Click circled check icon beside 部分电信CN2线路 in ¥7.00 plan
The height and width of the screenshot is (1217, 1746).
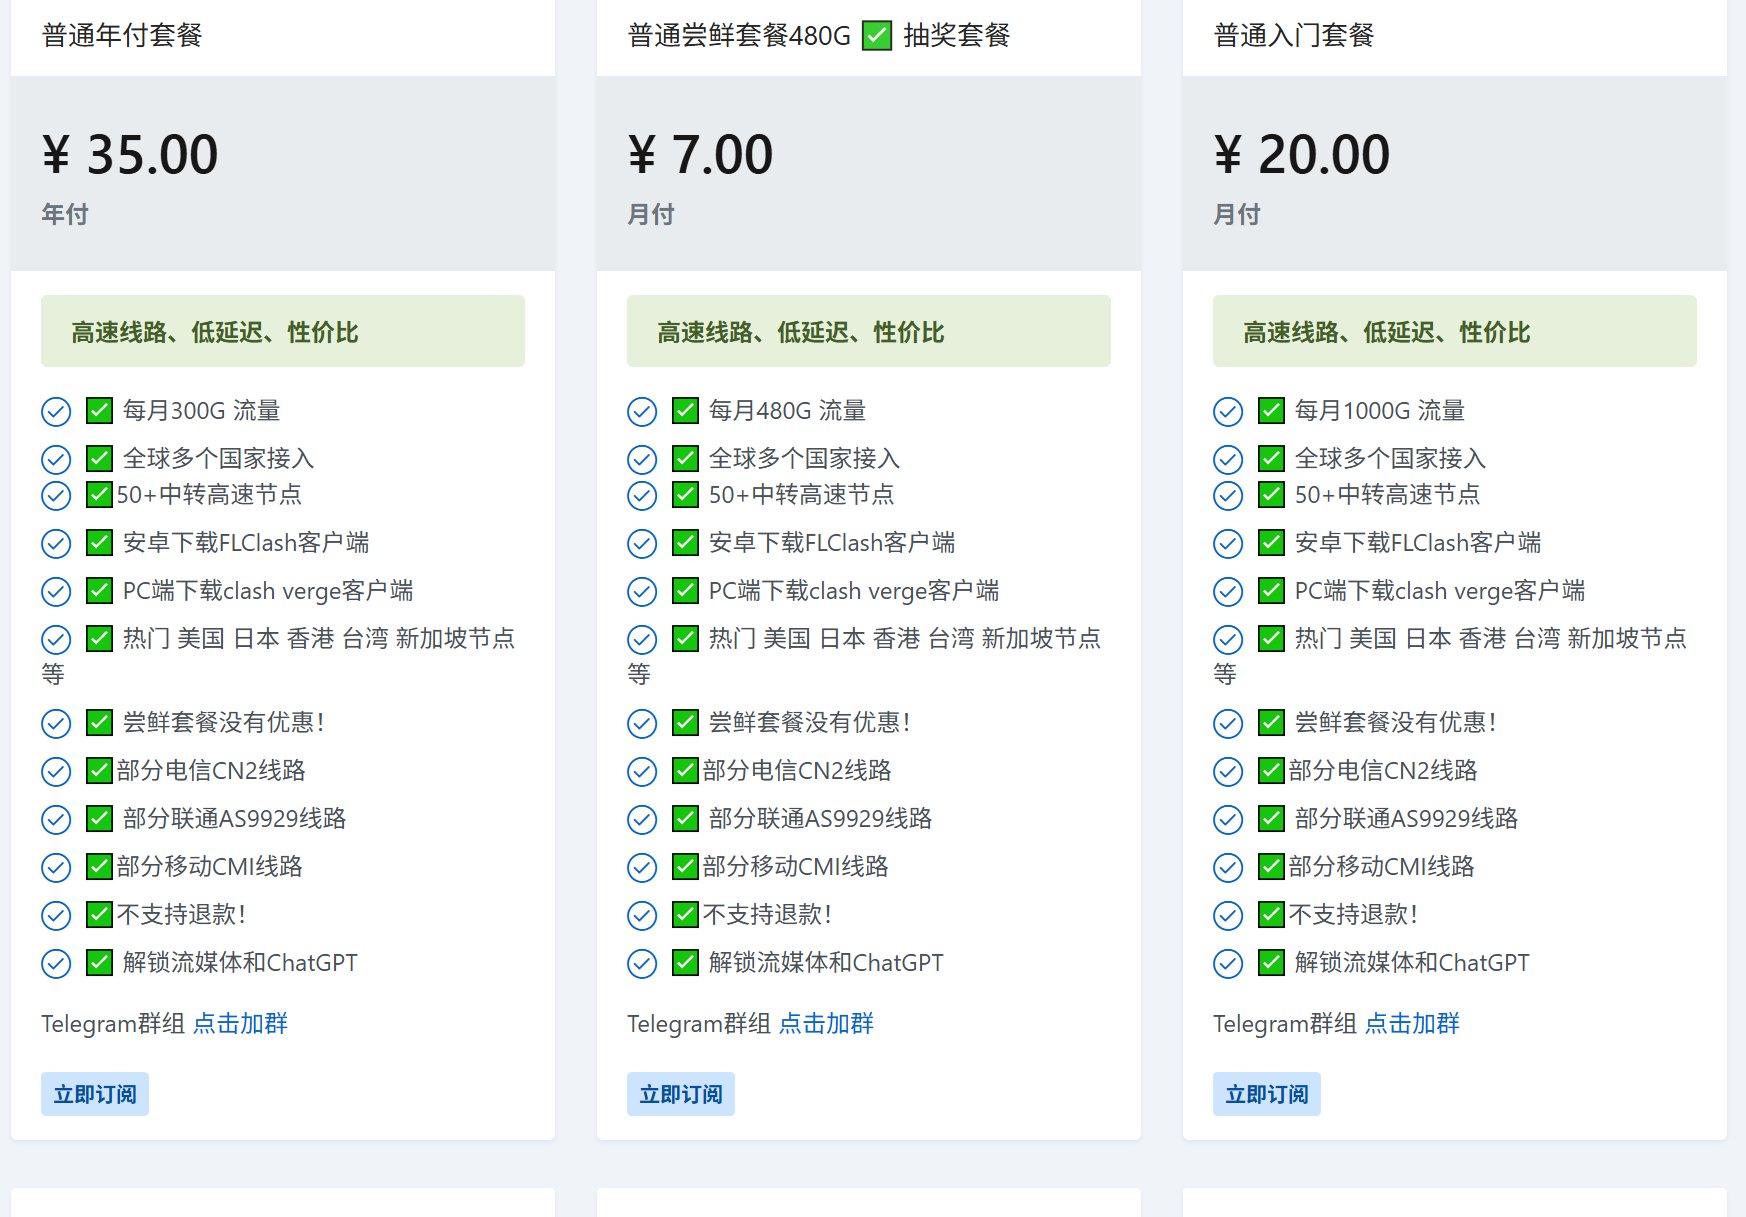pos(642,772)
